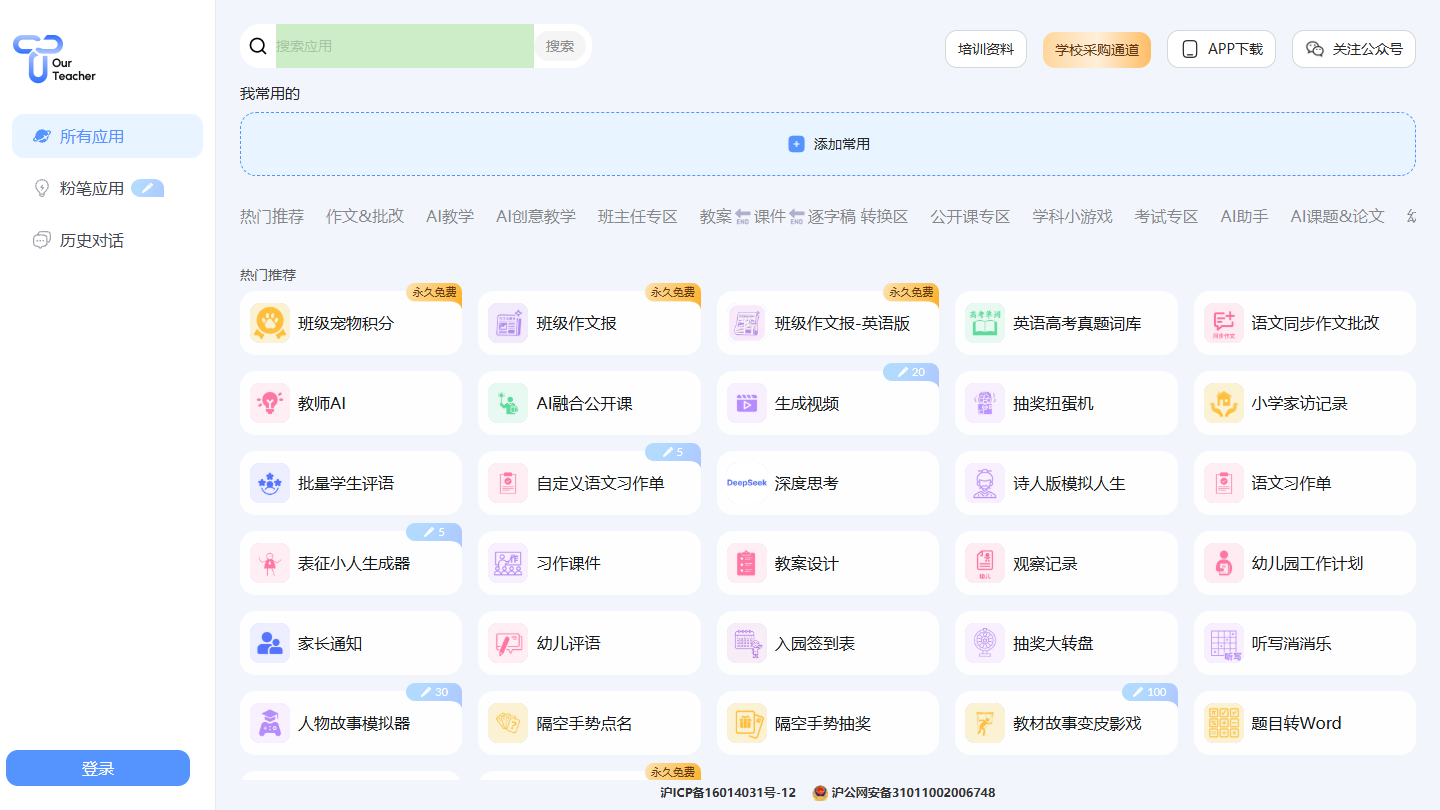
Task: Click the 家长通知 people icon
Action: pyautogui.click(x=270, y=643)
